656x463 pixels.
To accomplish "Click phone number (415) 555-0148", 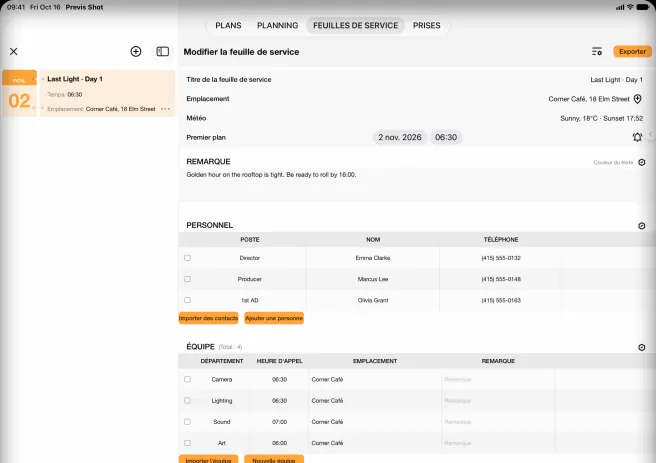I will (x=501, y=279).
